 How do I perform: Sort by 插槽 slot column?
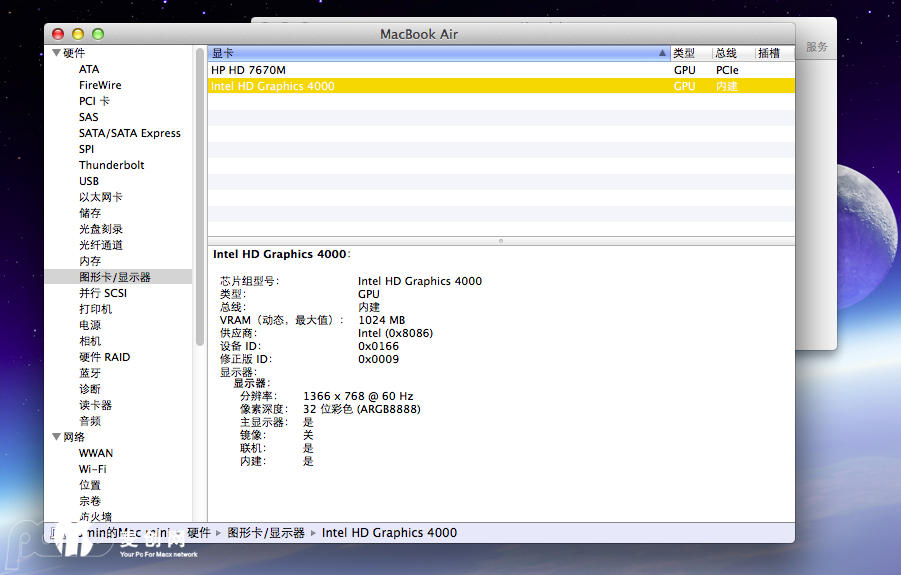pos(774,53)
